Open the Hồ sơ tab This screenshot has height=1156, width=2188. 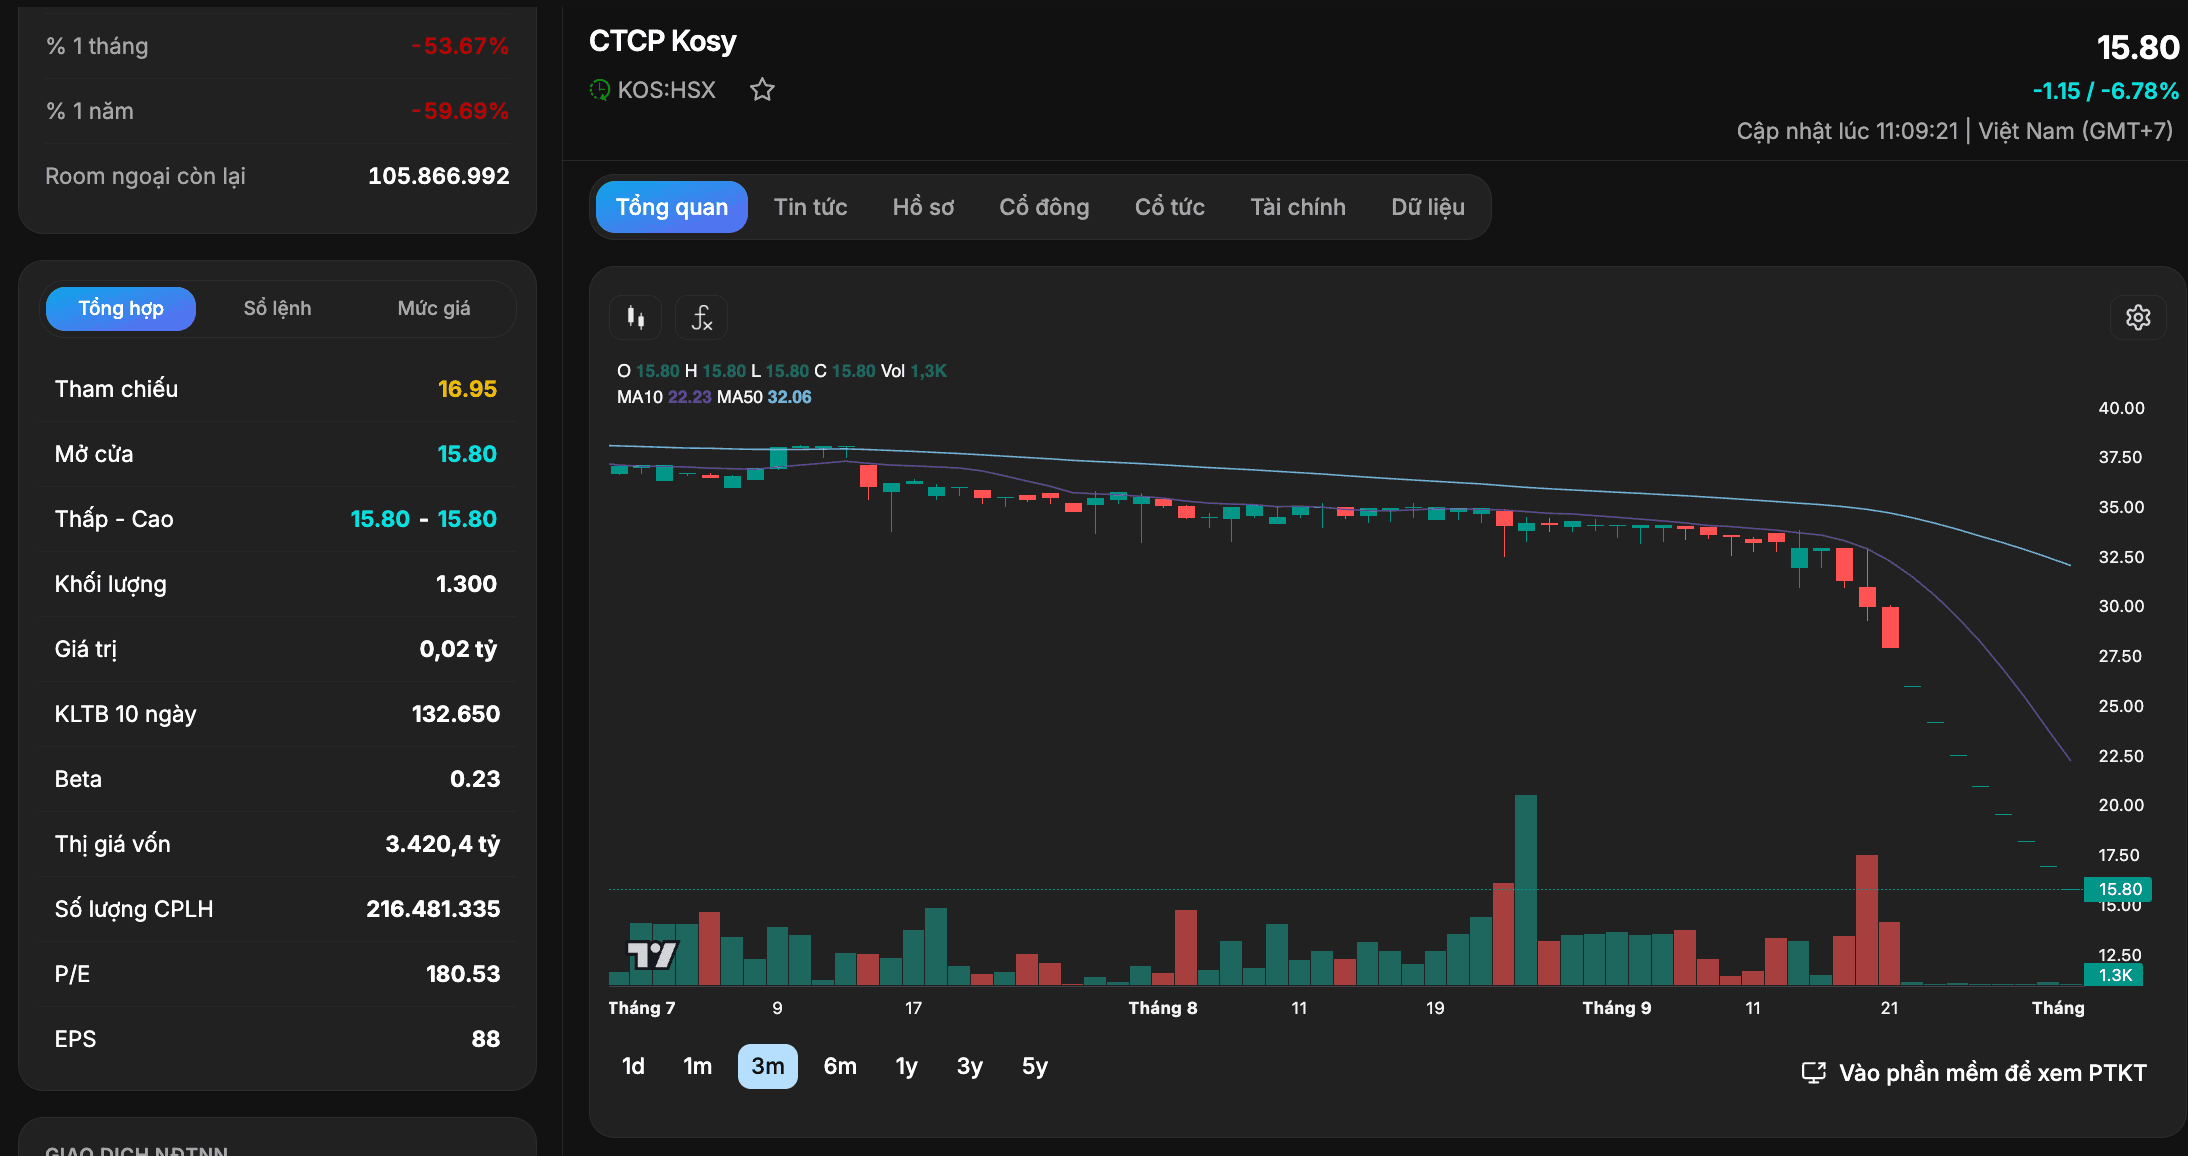[923, 207]
